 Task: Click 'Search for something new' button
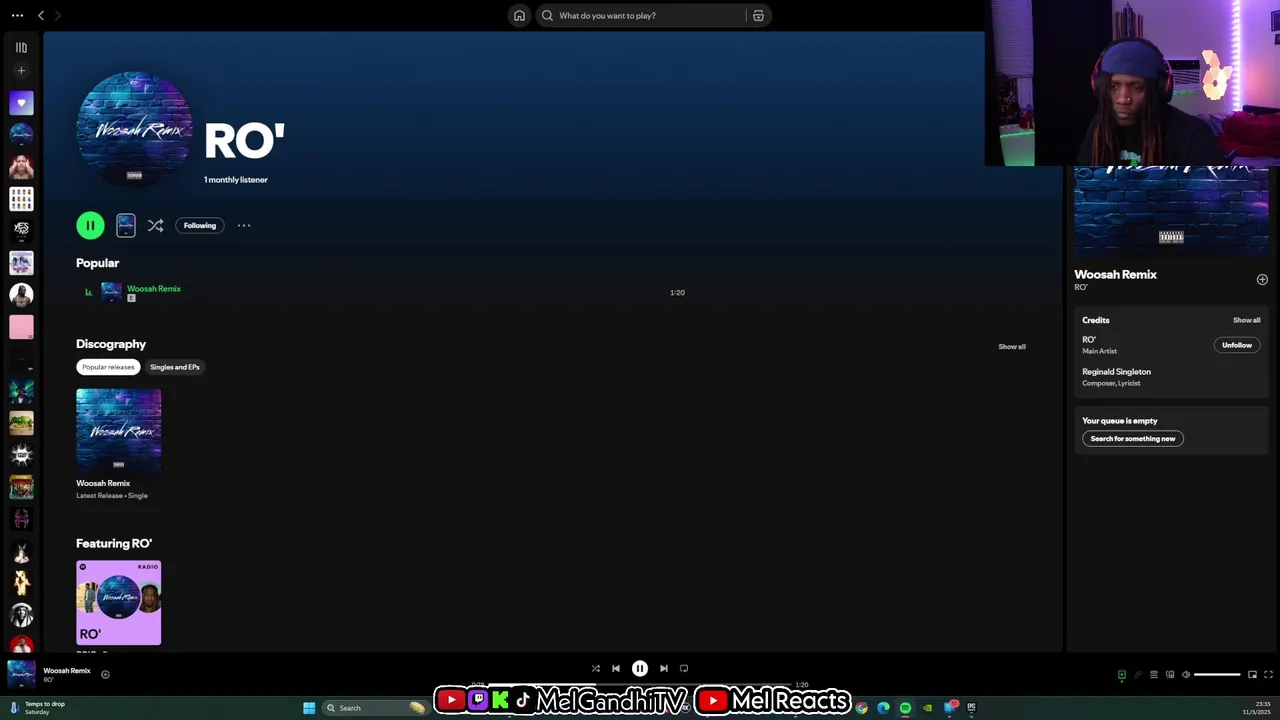[x=1133, y=438]
